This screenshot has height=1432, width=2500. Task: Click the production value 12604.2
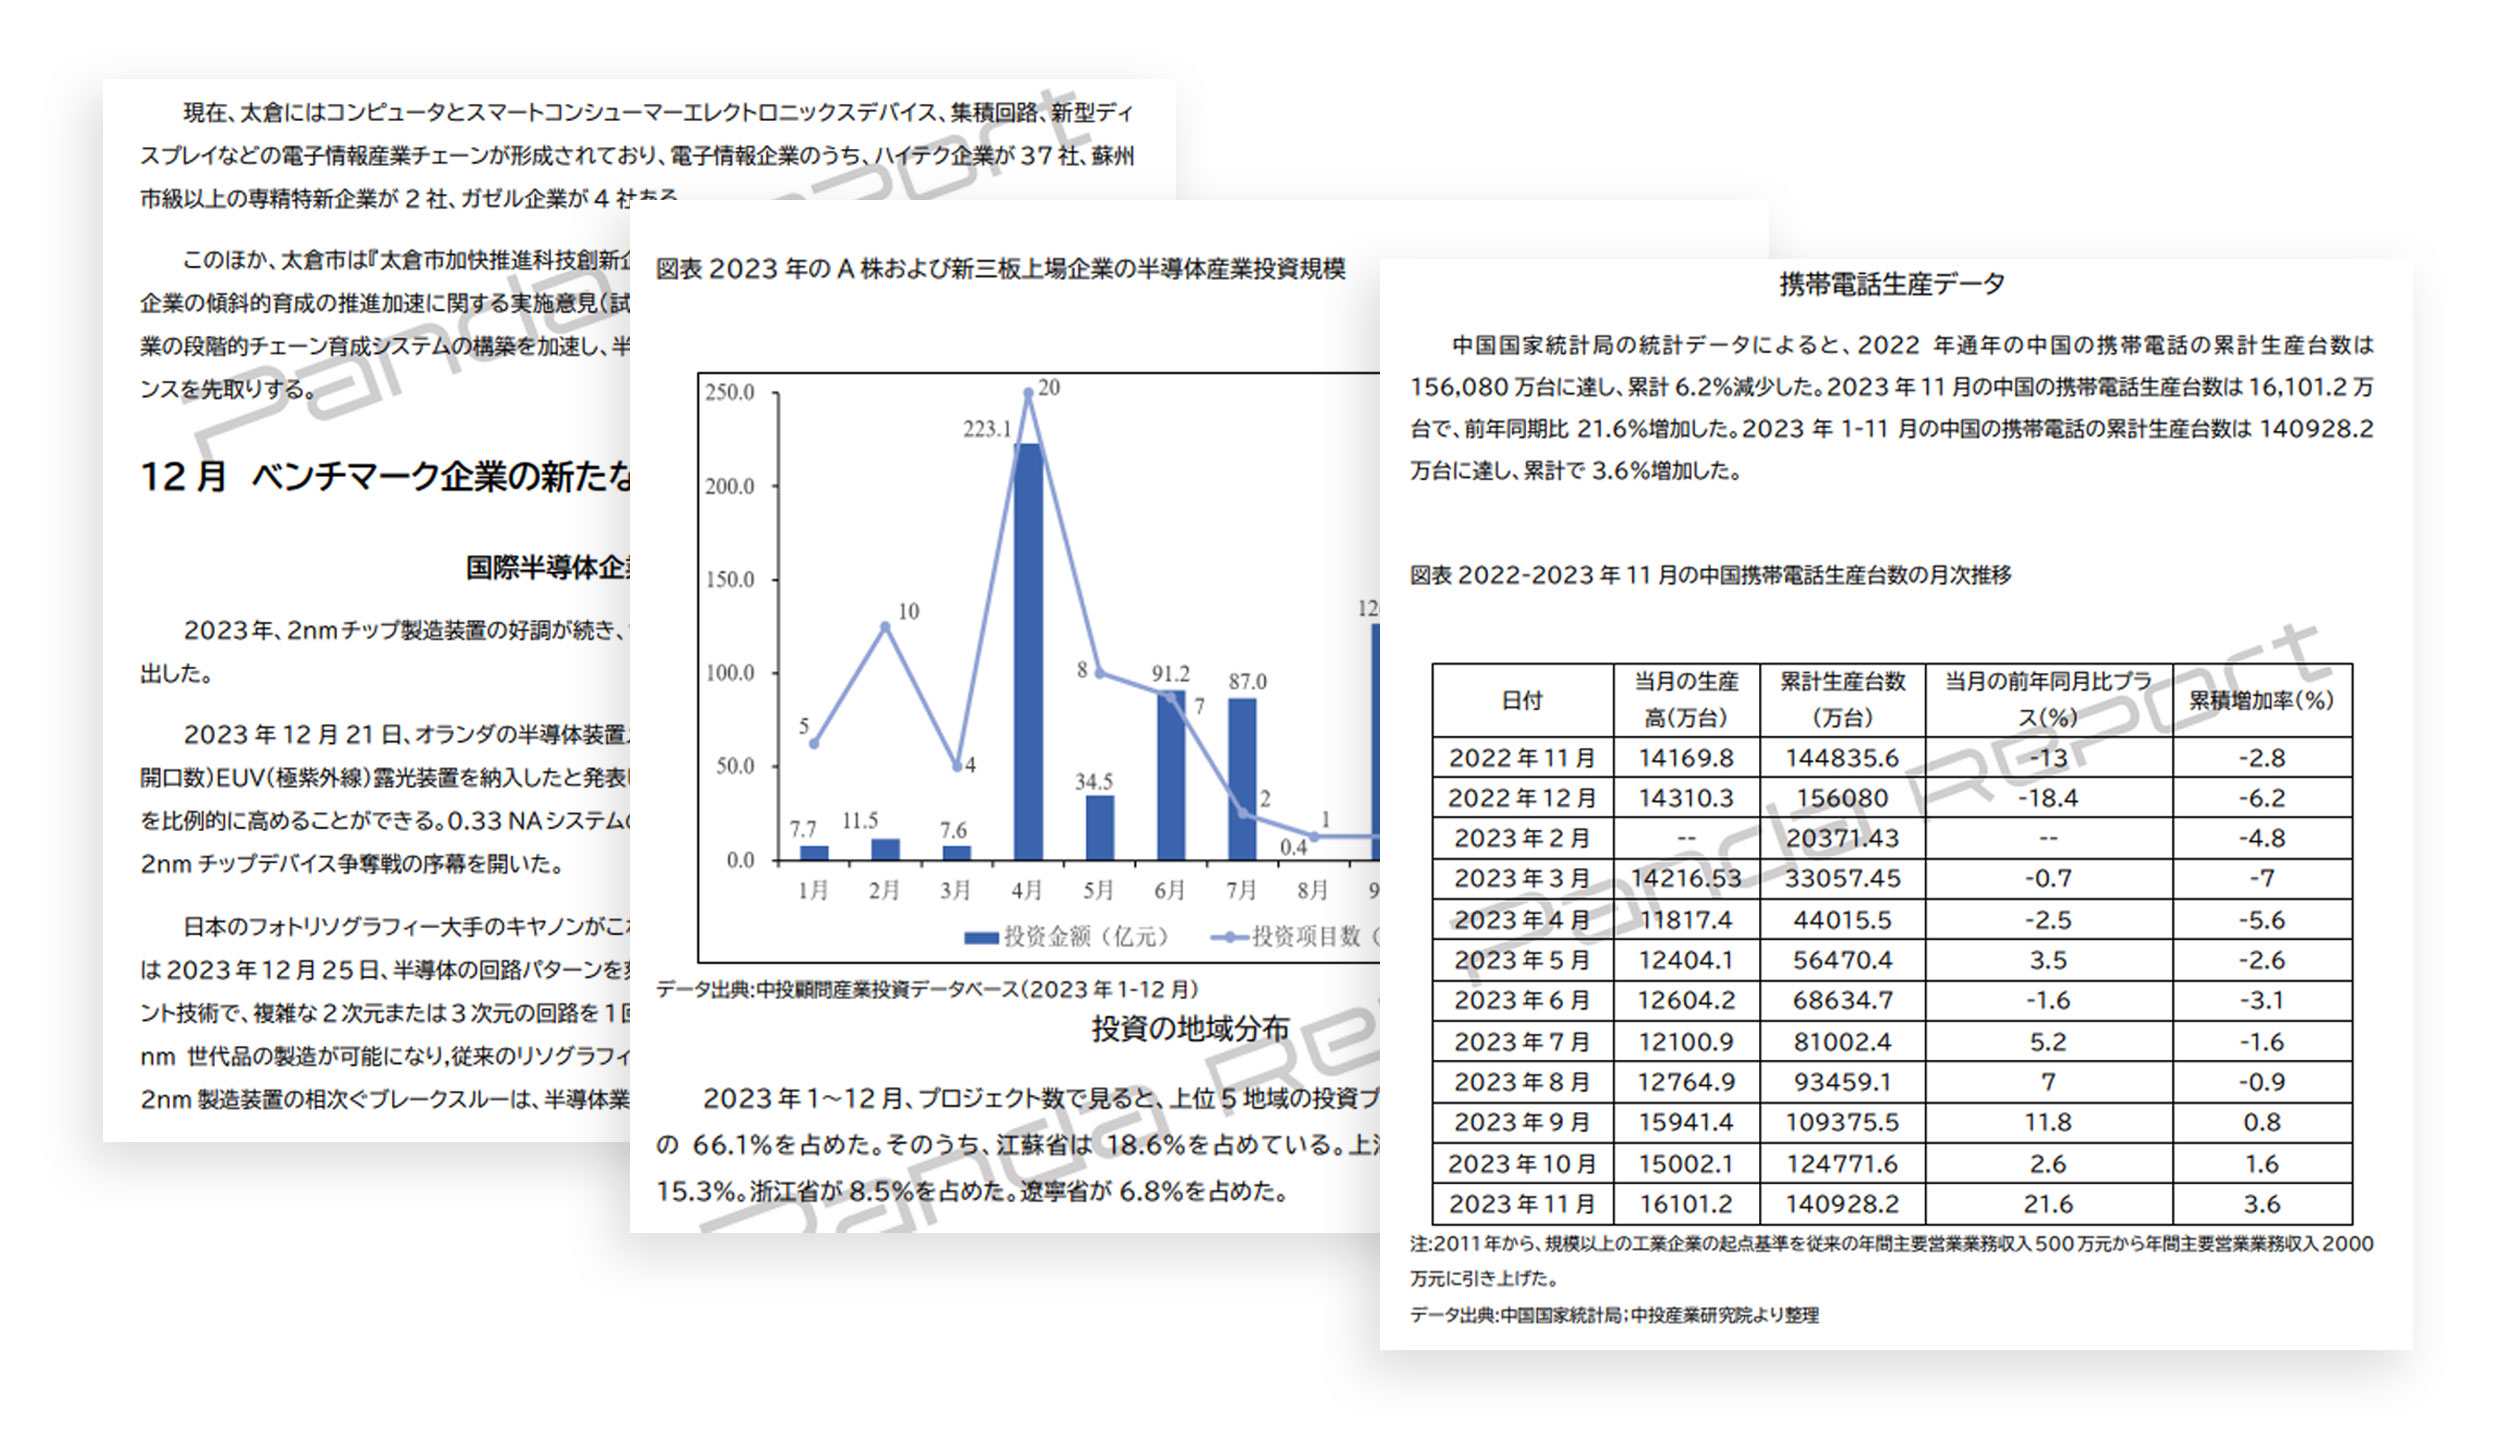click(1686, 1000)
